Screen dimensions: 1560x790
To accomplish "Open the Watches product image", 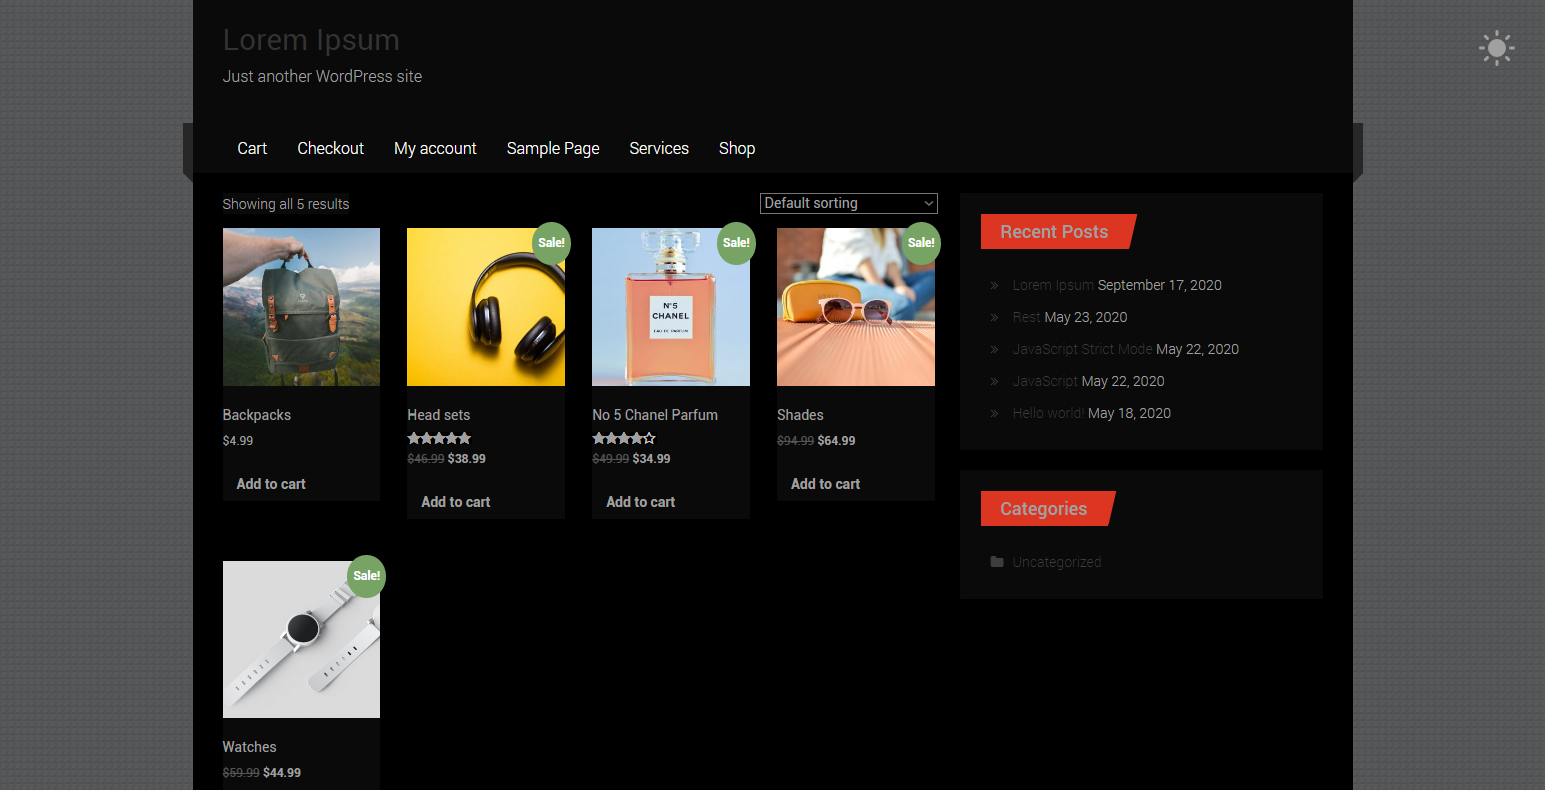I will coord(301,639).
